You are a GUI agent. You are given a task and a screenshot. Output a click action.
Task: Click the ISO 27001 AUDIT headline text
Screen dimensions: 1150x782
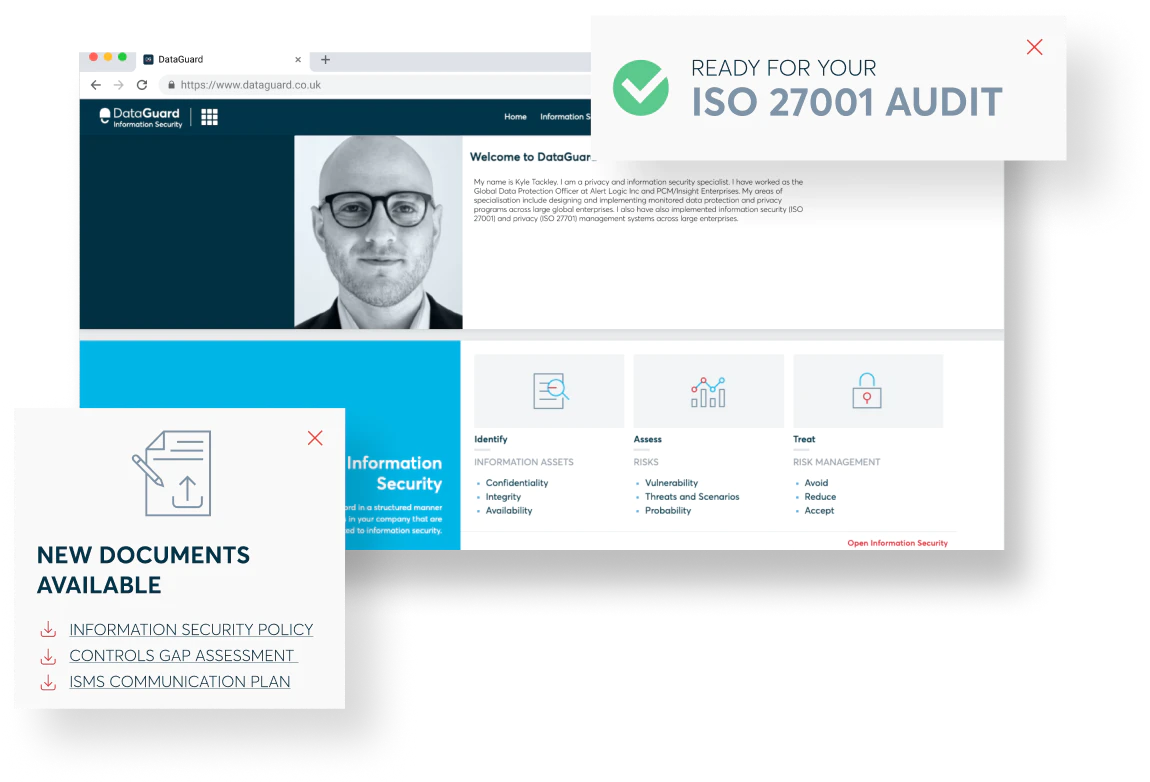coord(847,101)
